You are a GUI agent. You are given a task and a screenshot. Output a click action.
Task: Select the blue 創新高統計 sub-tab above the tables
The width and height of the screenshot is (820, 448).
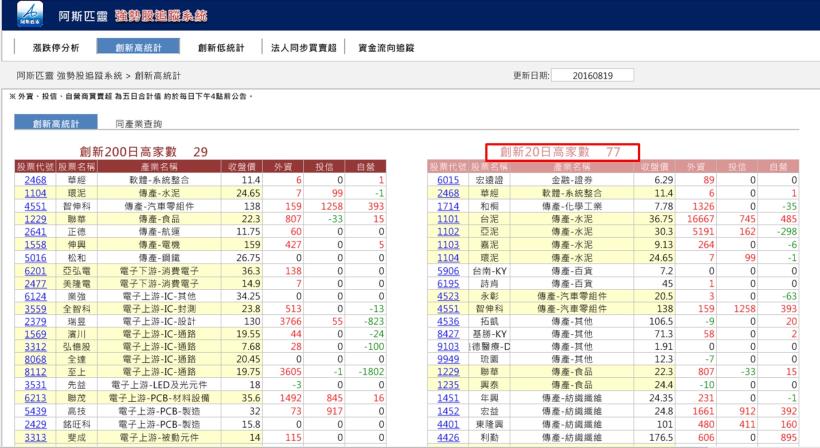click(55, 123)
